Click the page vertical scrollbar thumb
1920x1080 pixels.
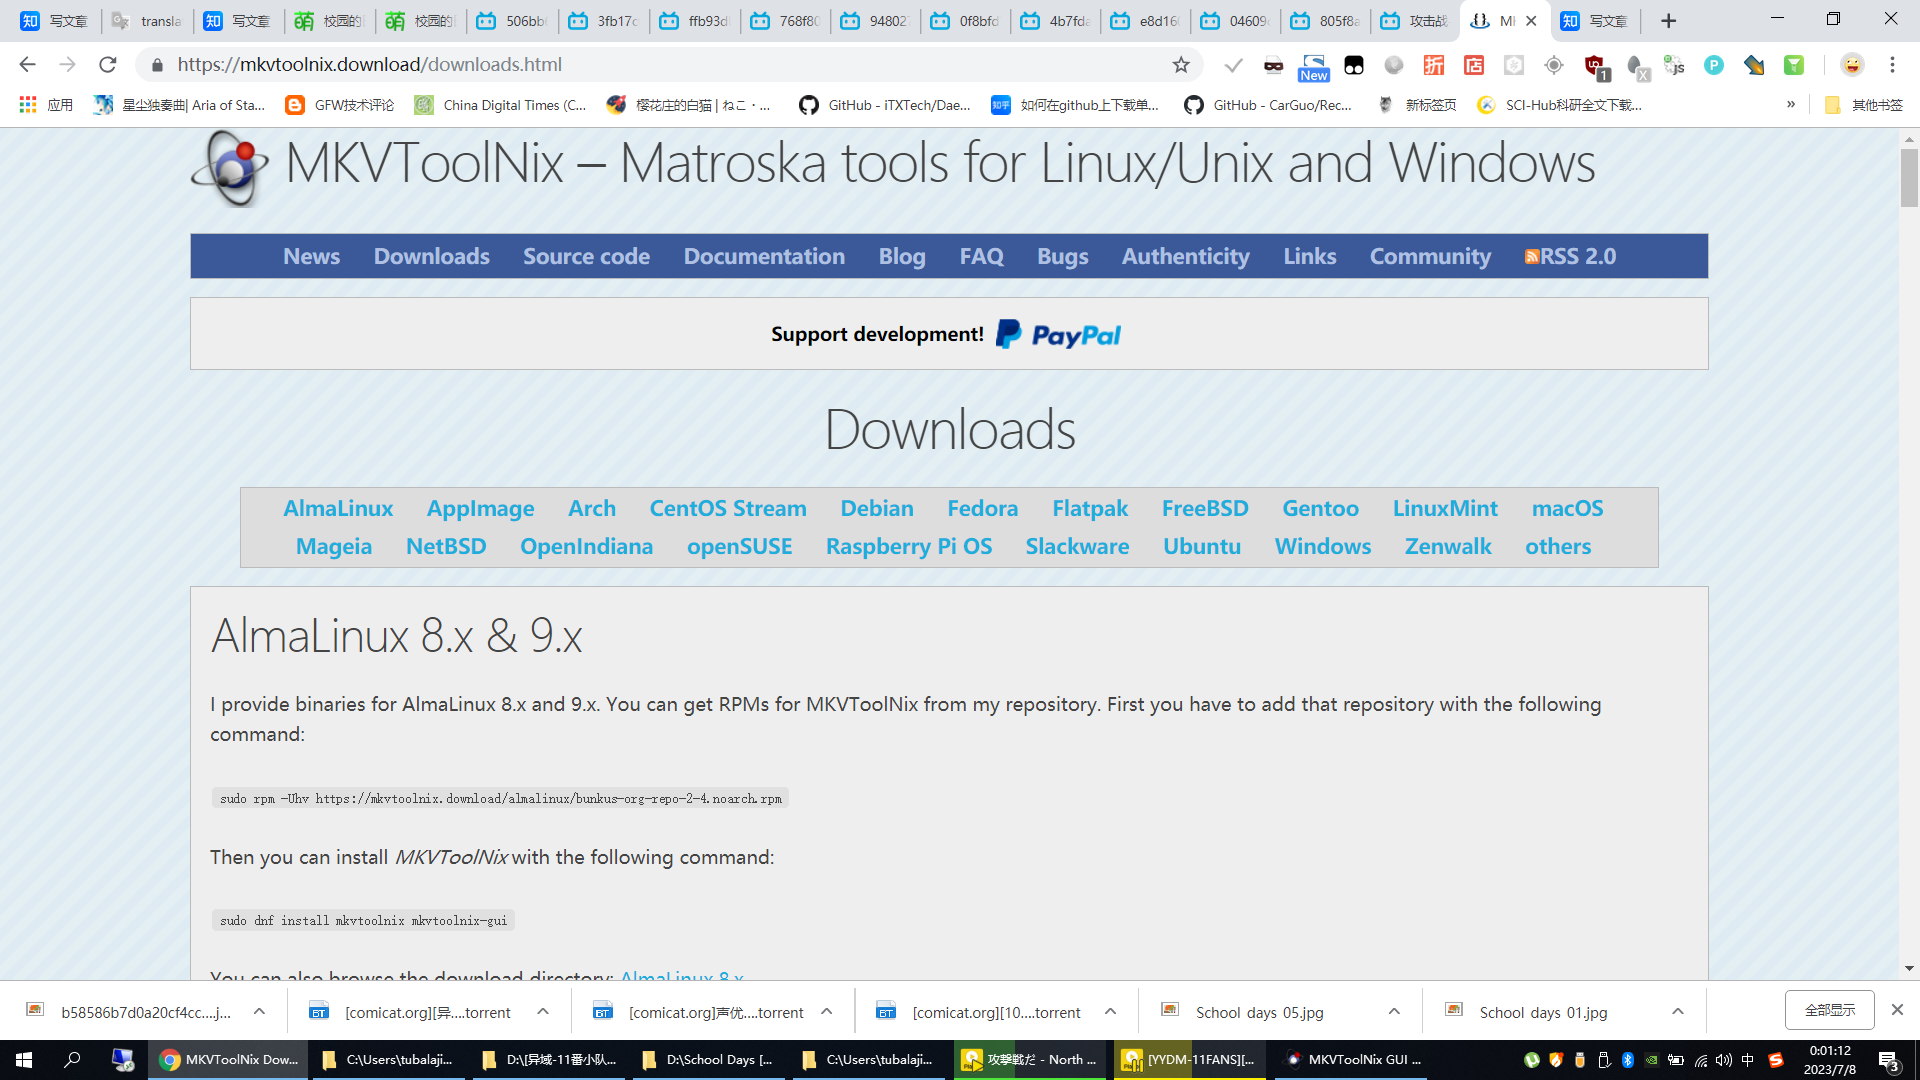[1909, 178]
